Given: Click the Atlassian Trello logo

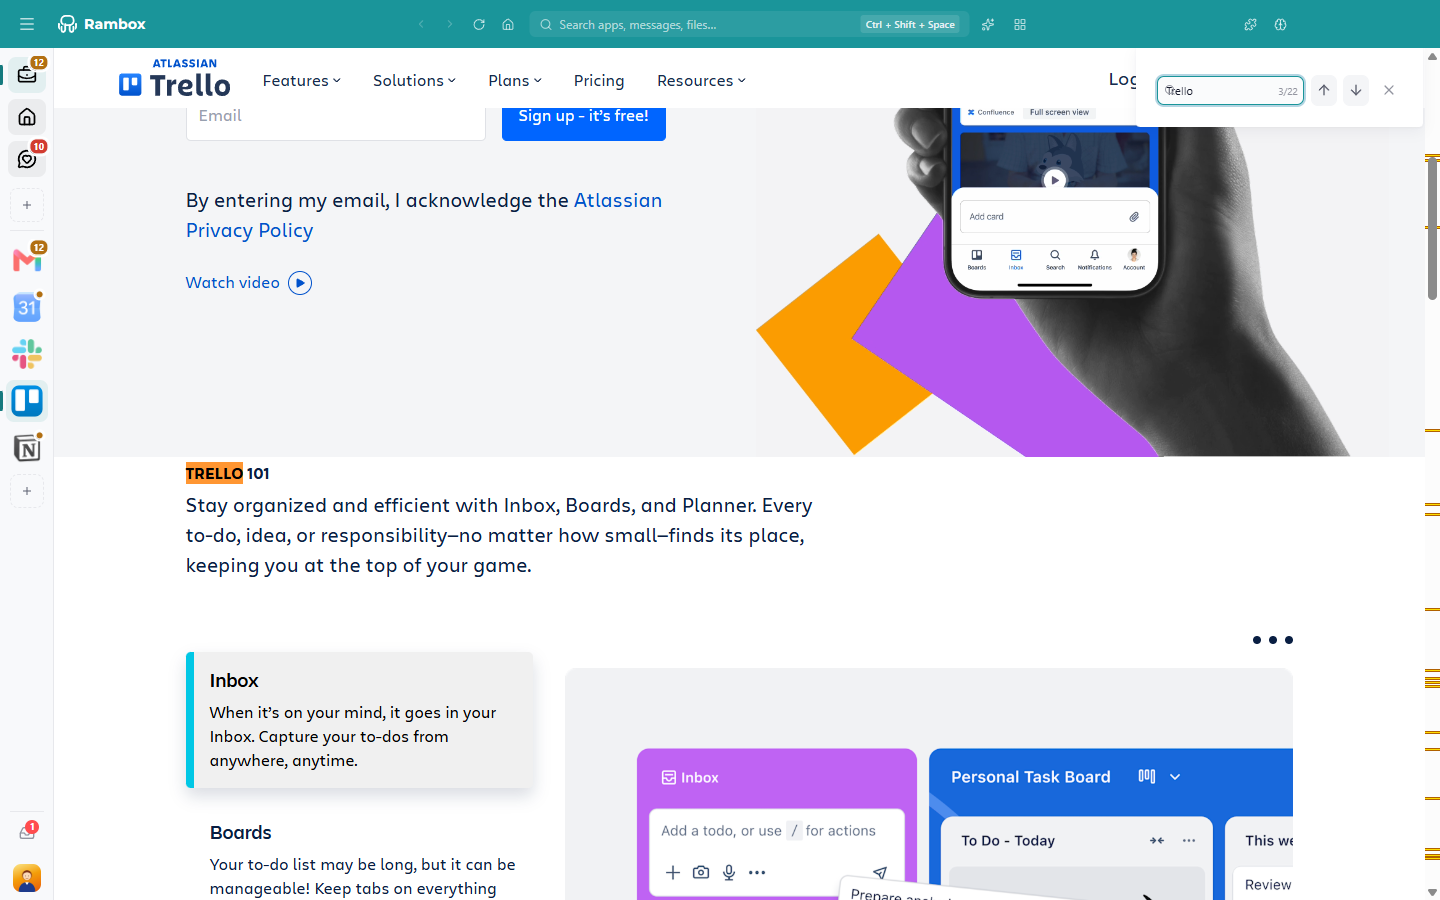Looking at the screenshot, I should (175, 78).
